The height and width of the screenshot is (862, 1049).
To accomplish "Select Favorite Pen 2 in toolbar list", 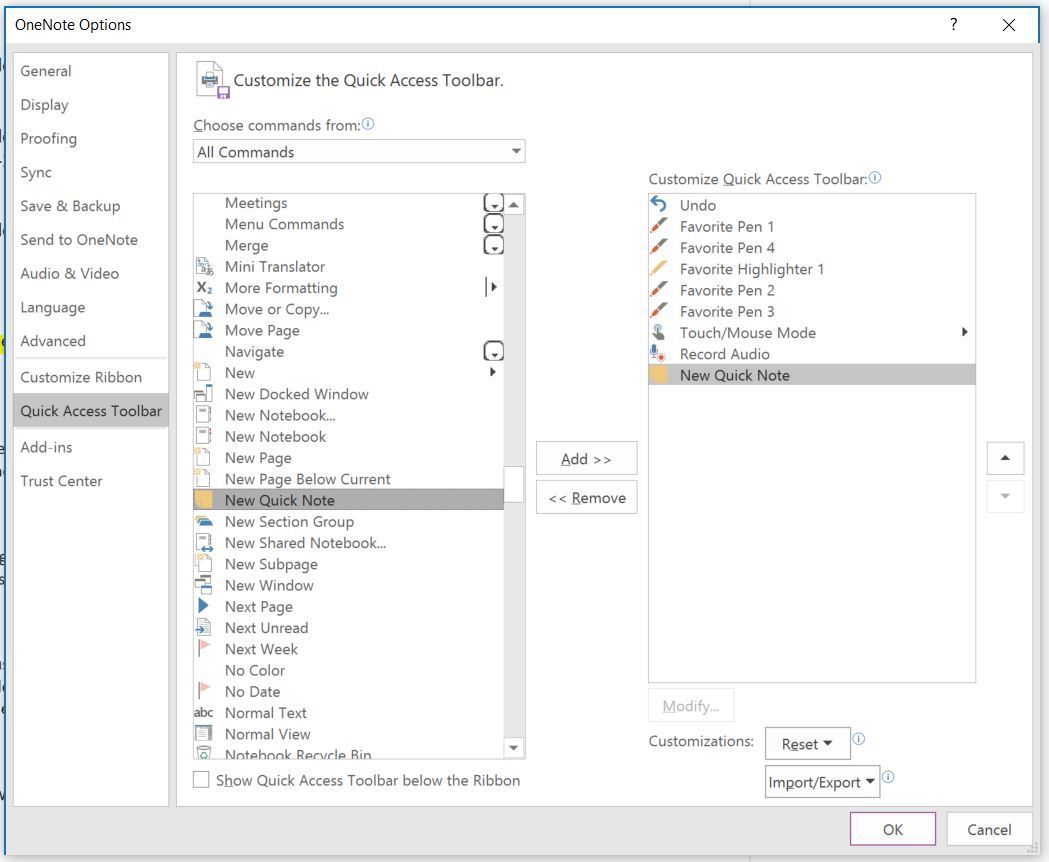I will [812, 290].
